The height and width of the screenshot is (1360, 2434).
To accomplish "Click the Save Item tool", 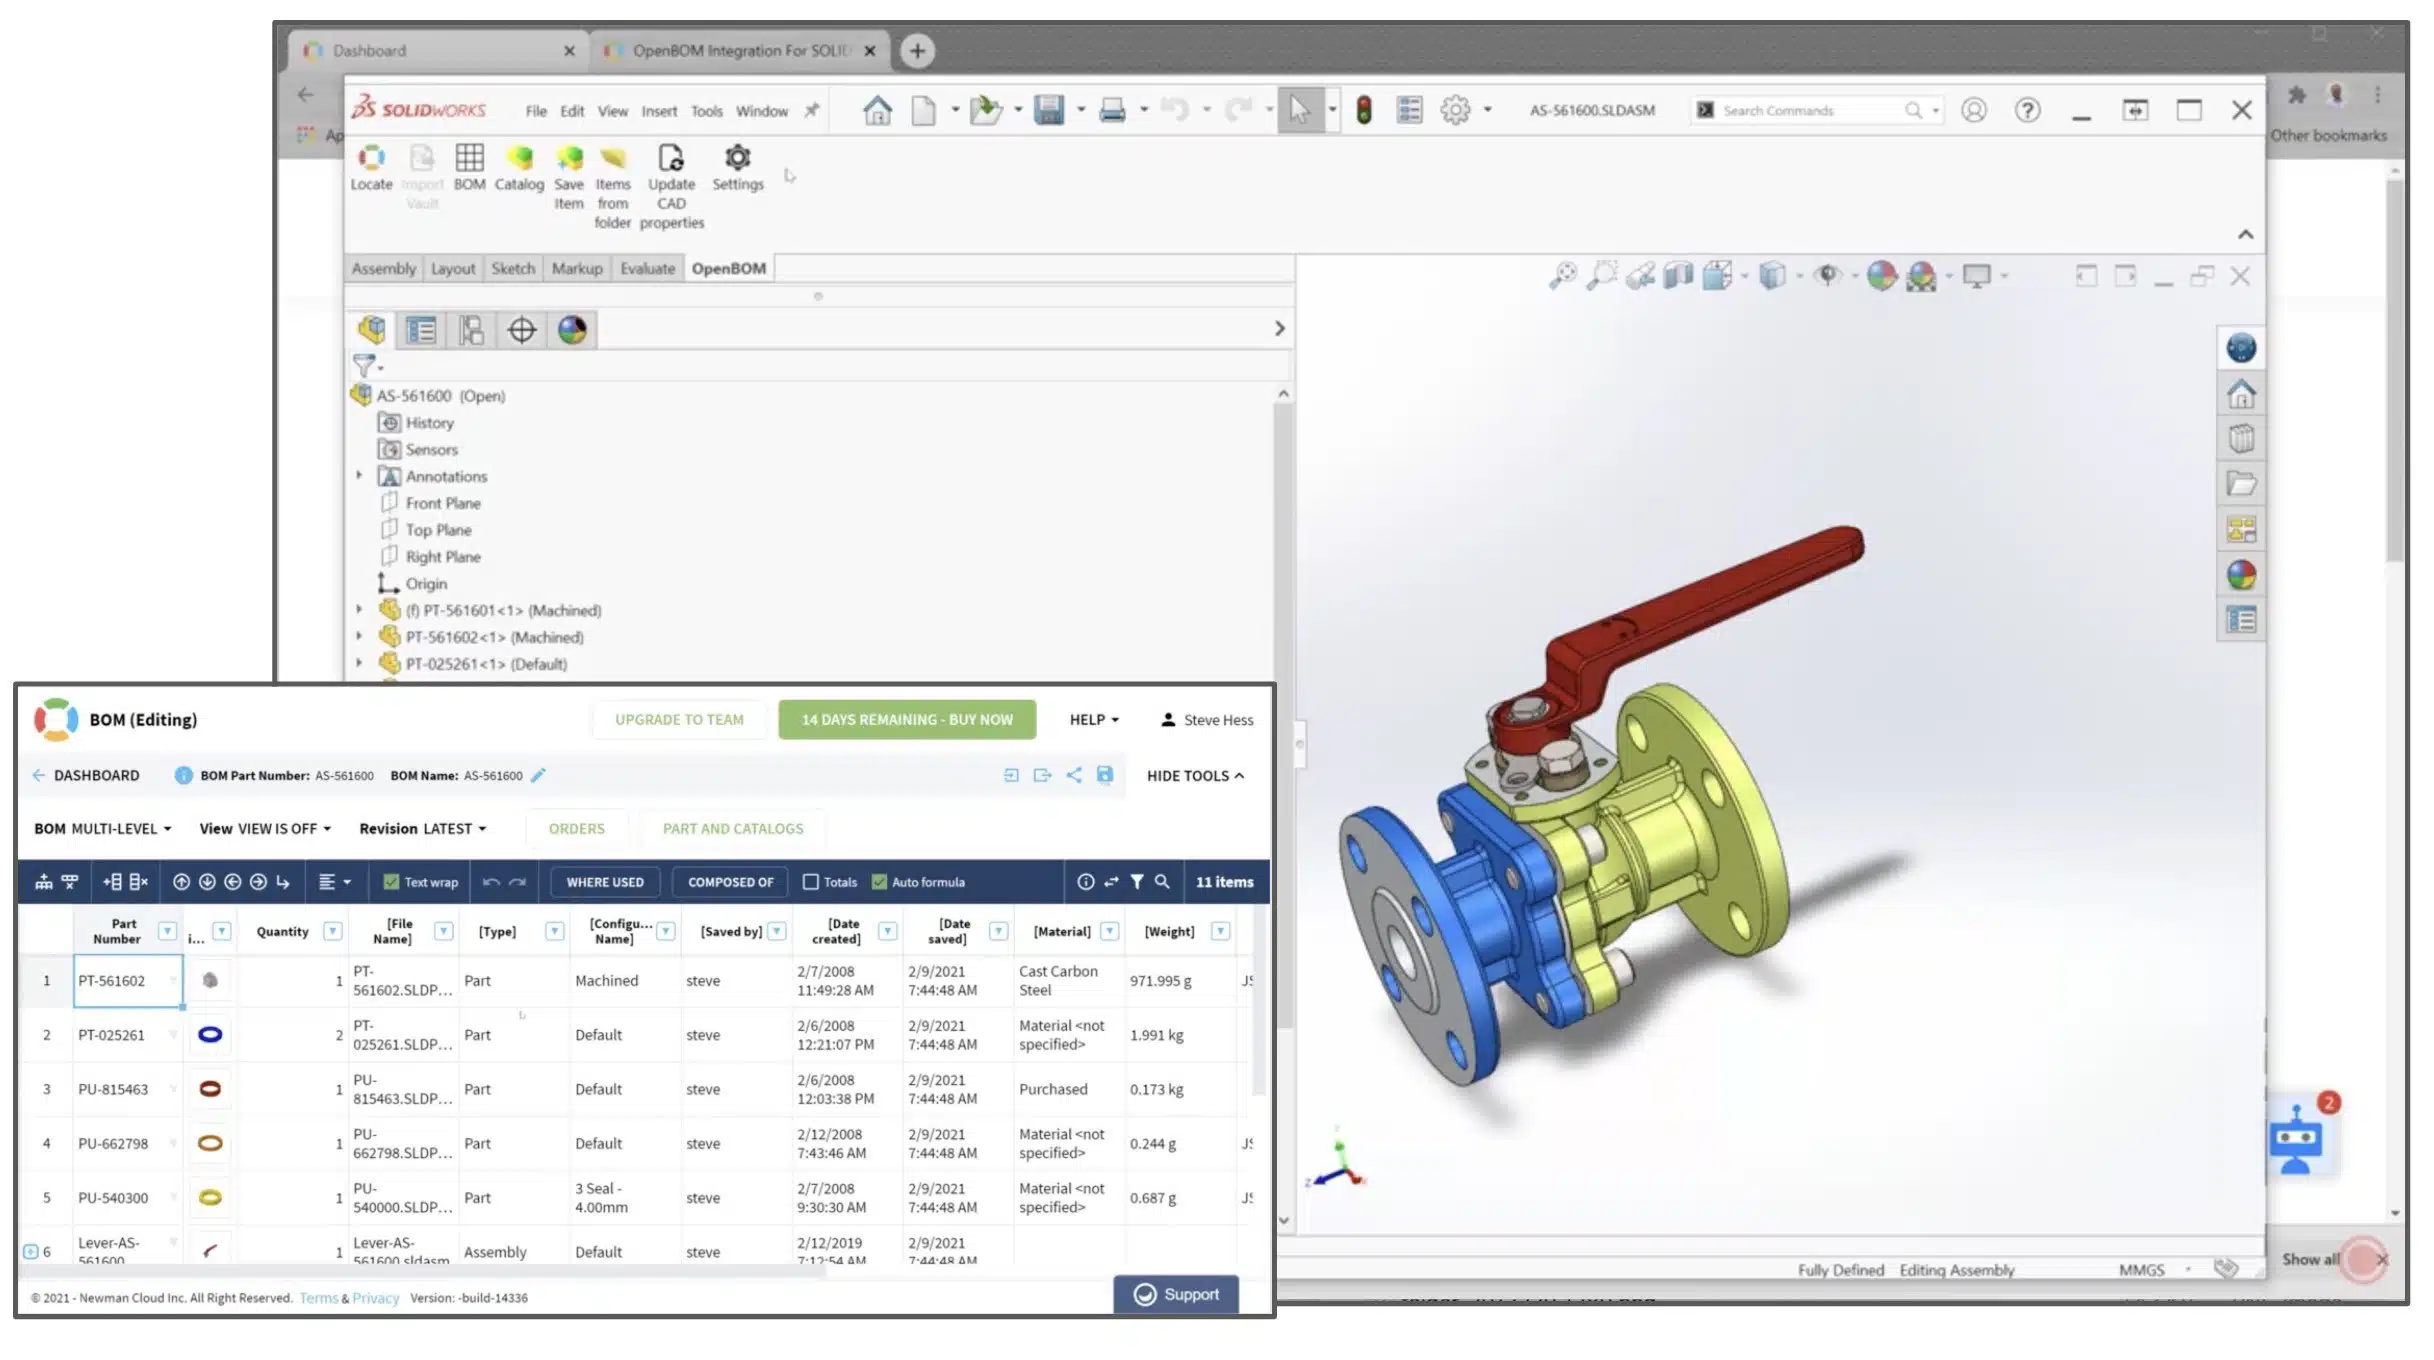I will pos(569,177).
